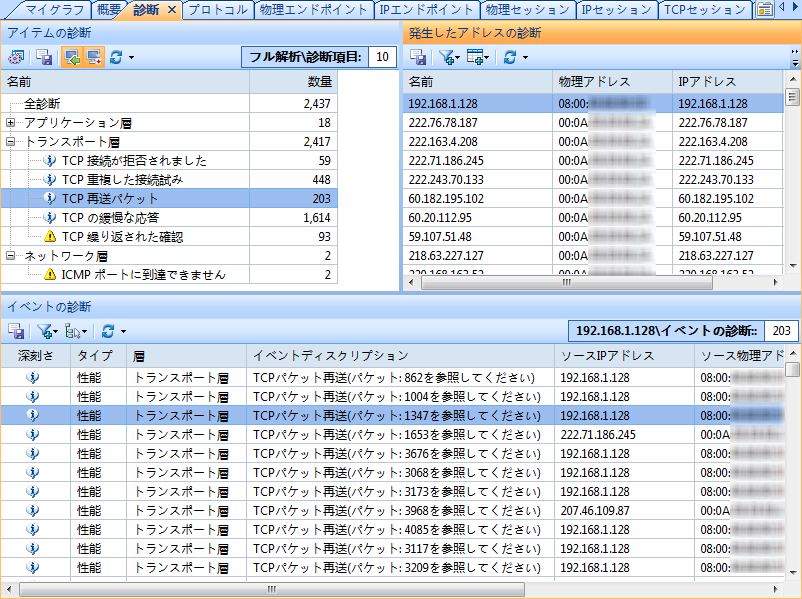Open filter dropdown in イベントの診断 toolbar

[x=46, y=330]
